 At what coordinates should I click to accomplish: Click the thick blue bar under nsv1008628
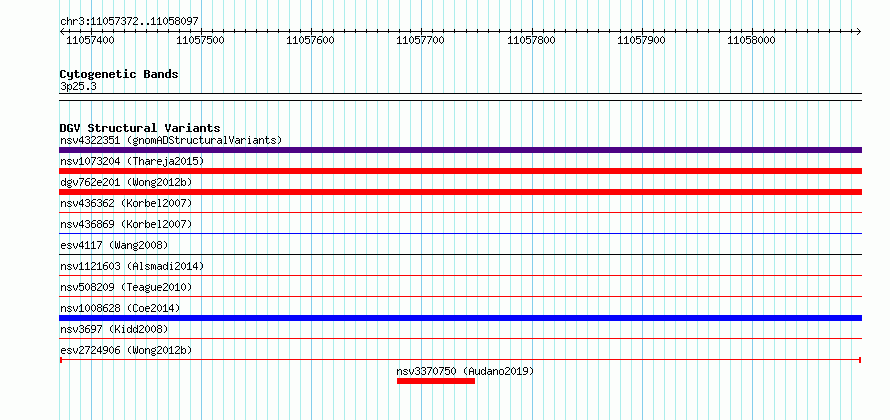click(460, 318)
